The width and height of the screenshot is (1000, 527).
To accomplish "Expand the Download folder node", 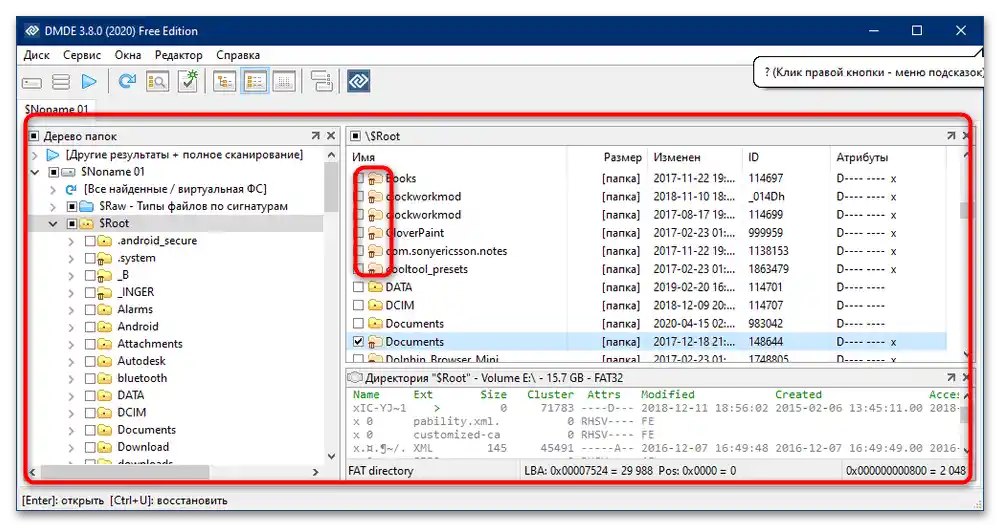I will click(x=71, y=447).
